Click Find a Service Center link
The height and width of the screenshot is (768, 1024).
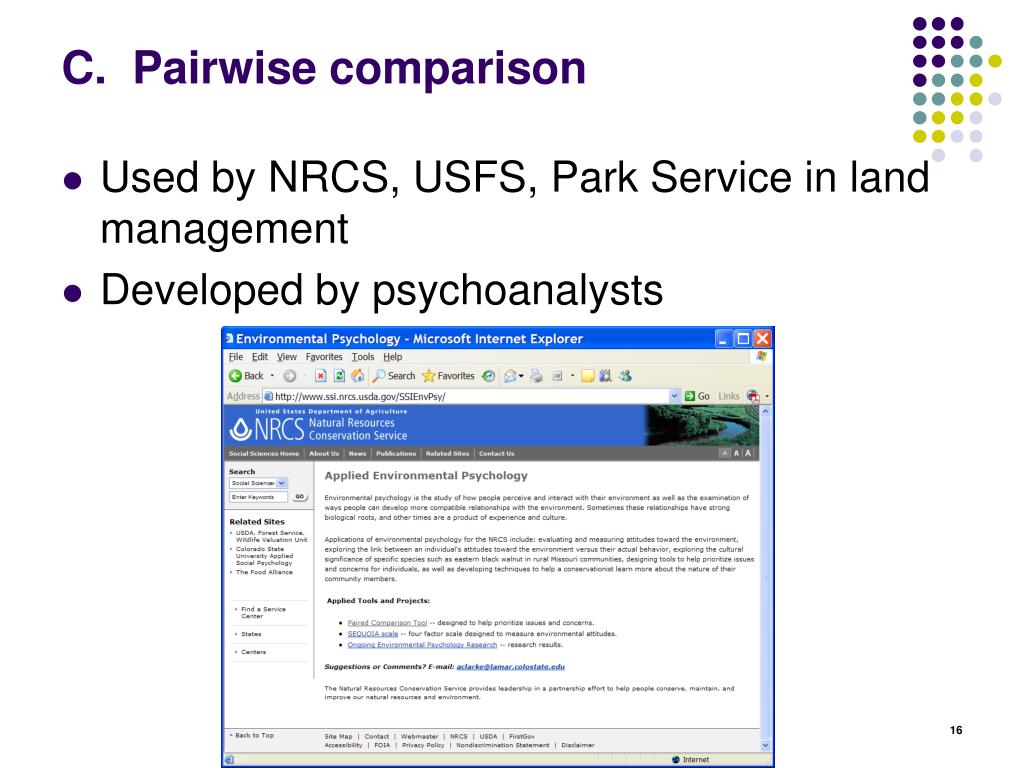[x=263, y=613]
